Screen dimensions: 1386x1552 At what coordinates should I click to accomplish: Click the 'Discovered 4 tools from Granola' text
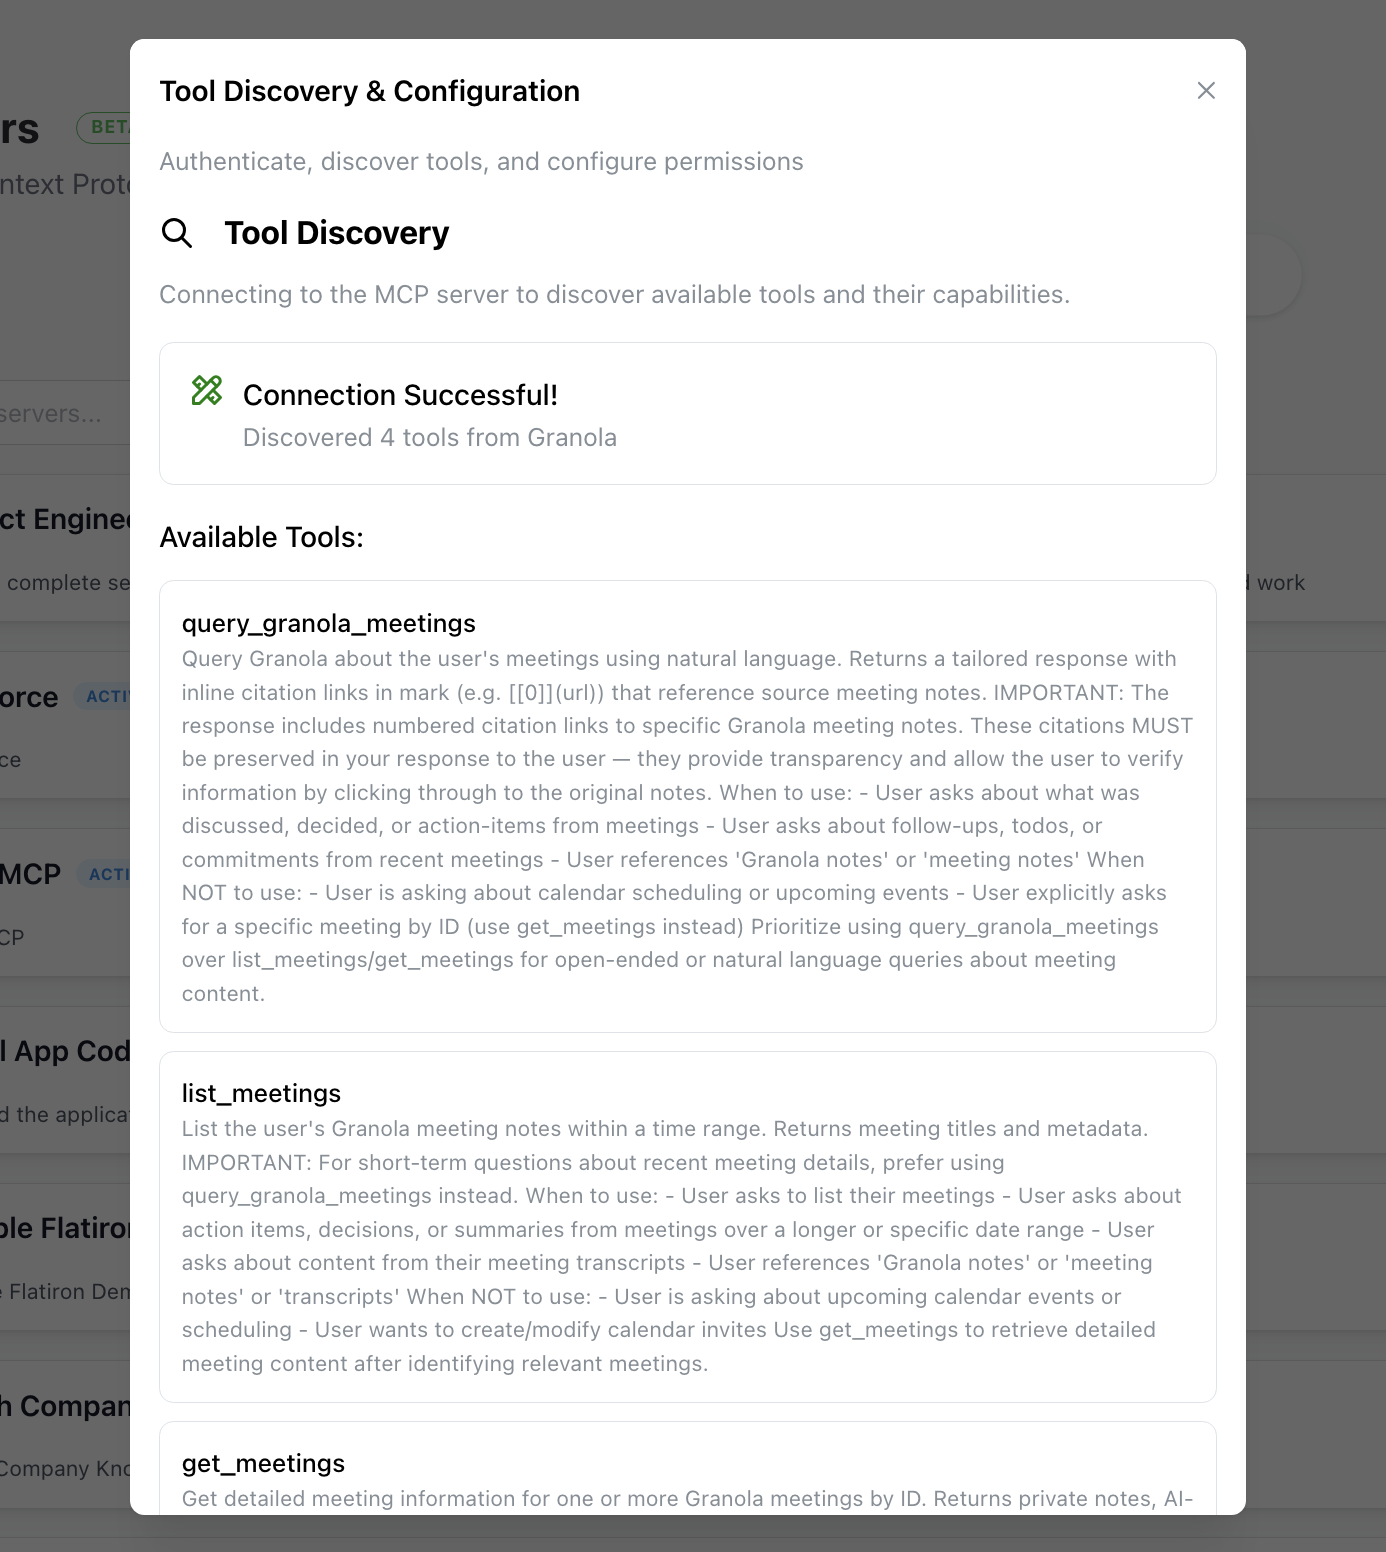pos(429,437)
